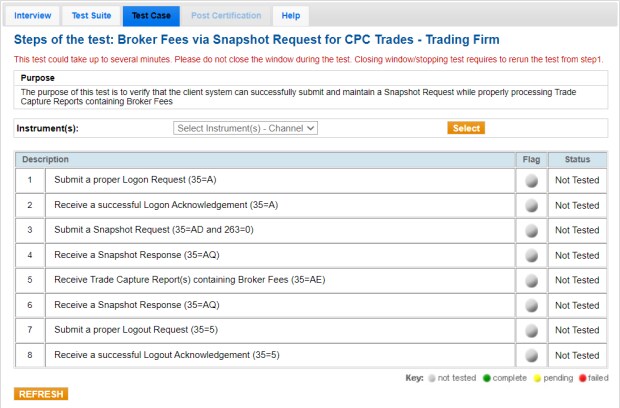Select the Test Case tab
Screen dimensions: 620x408
[151, 16]
